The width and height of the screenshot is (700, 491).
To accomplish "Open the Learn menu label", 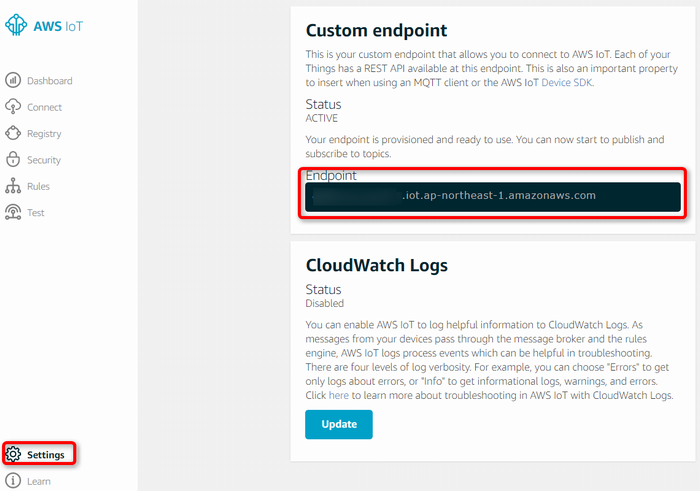I will (39, 482).
